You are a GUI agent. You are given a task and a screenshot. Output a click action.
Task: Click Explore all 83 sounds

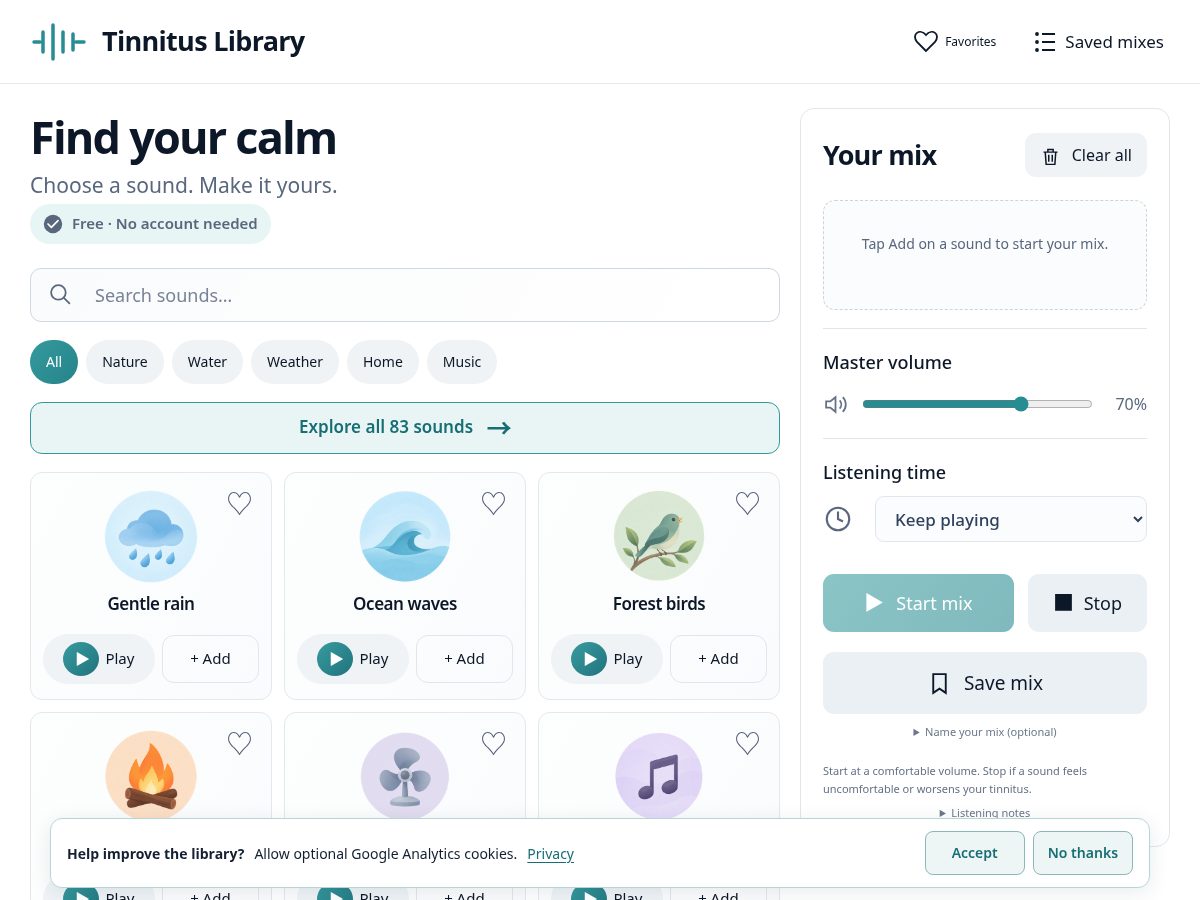pyautogui.click(x=405, y=428)
